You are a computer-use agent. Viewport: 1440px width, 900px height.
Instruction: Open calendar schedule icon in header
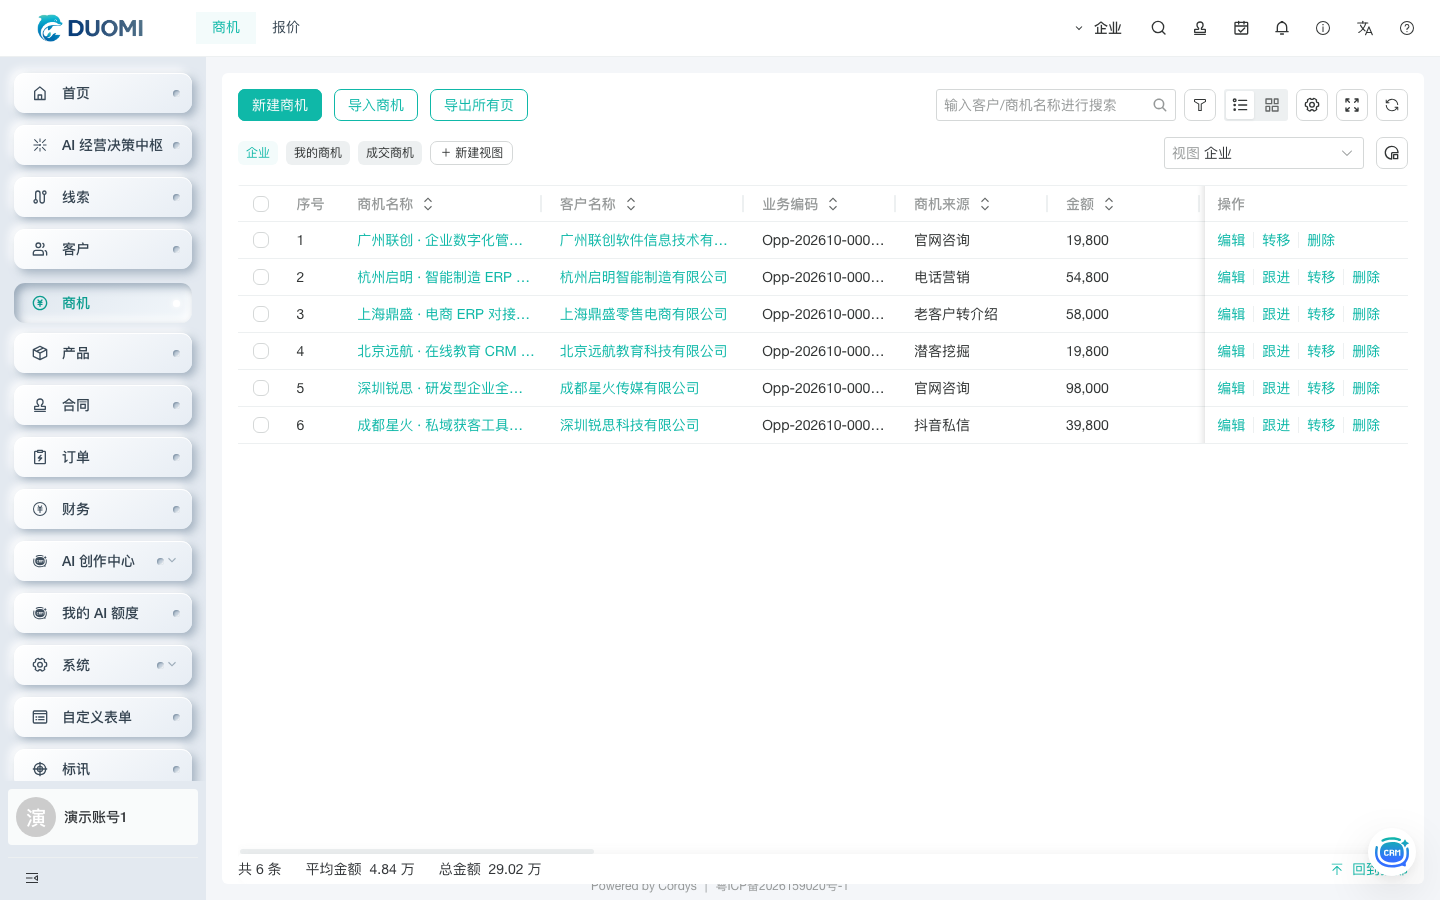[x=1241, y=28]
